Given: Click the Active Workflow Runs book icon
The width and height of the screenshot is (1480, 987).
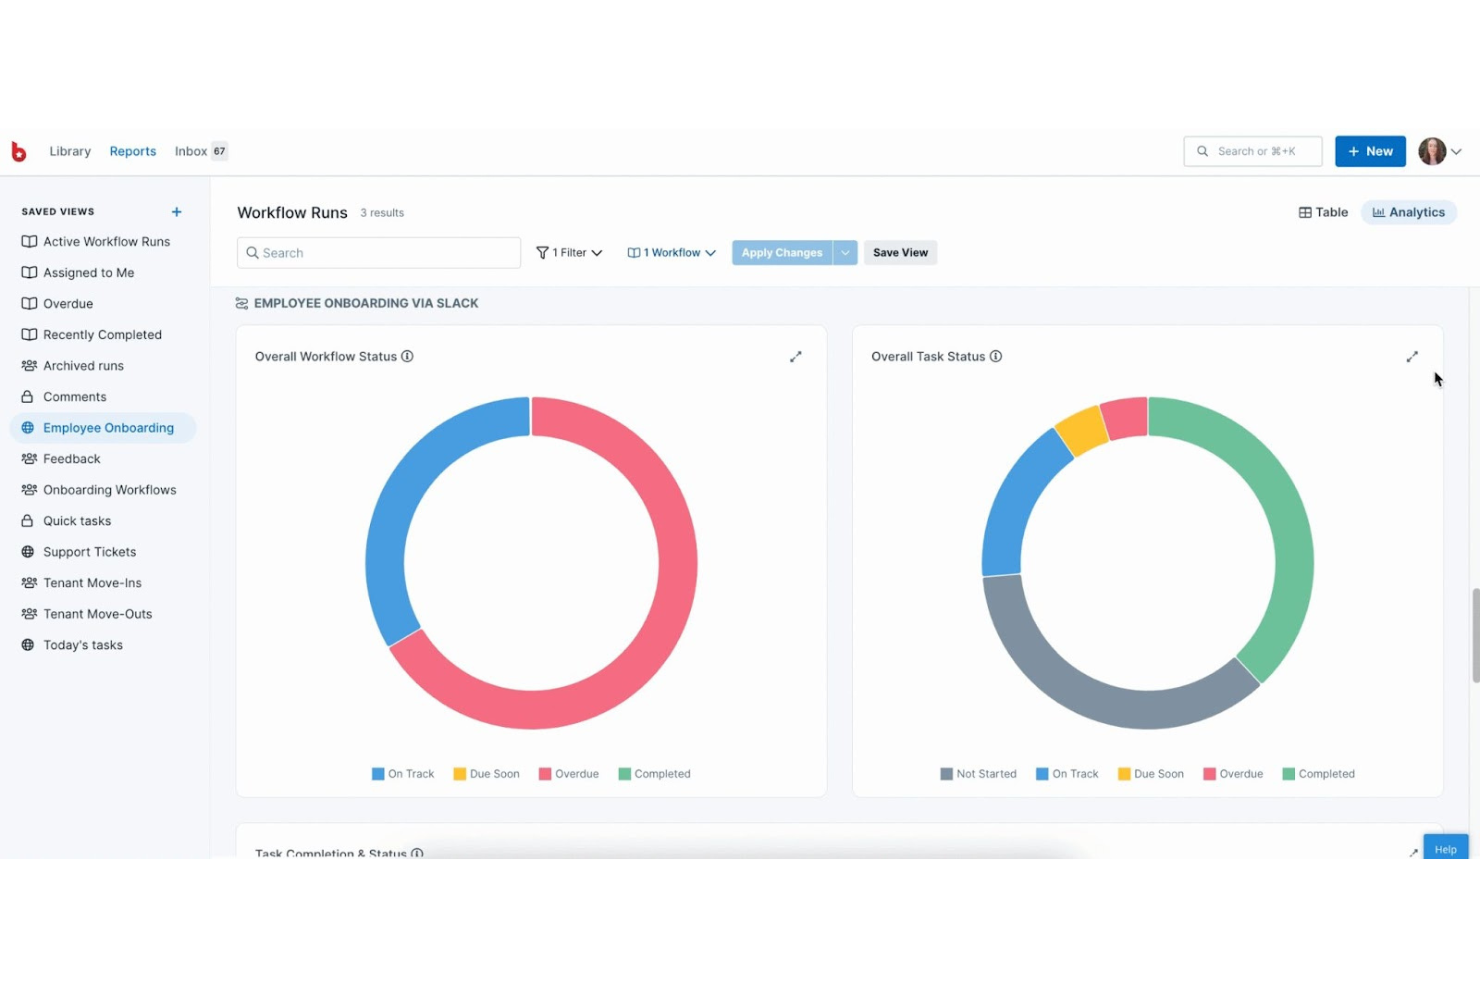Looking at the screenshot, I should pyautogui.click(x=29, y=241).
